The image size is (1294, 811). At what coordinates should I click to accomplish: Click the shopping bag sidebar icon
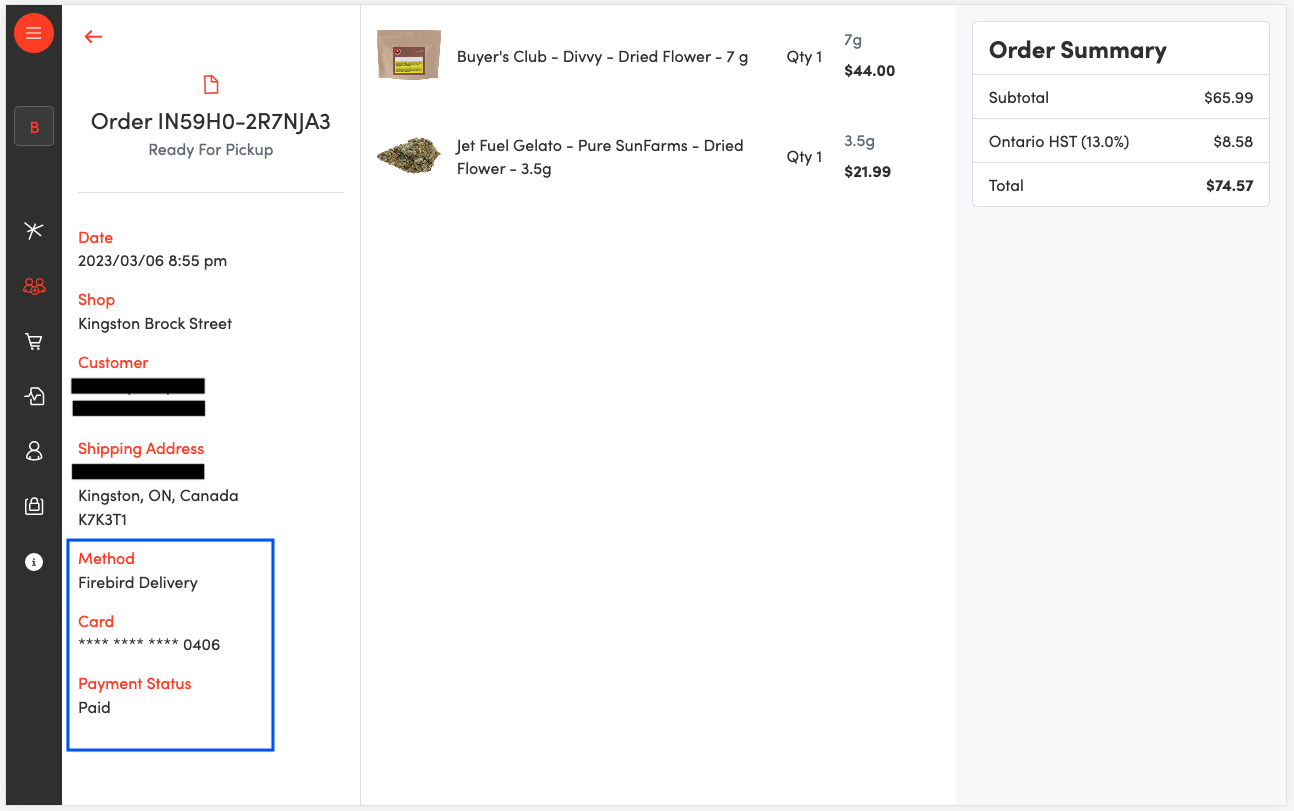(x=34, y=506)
